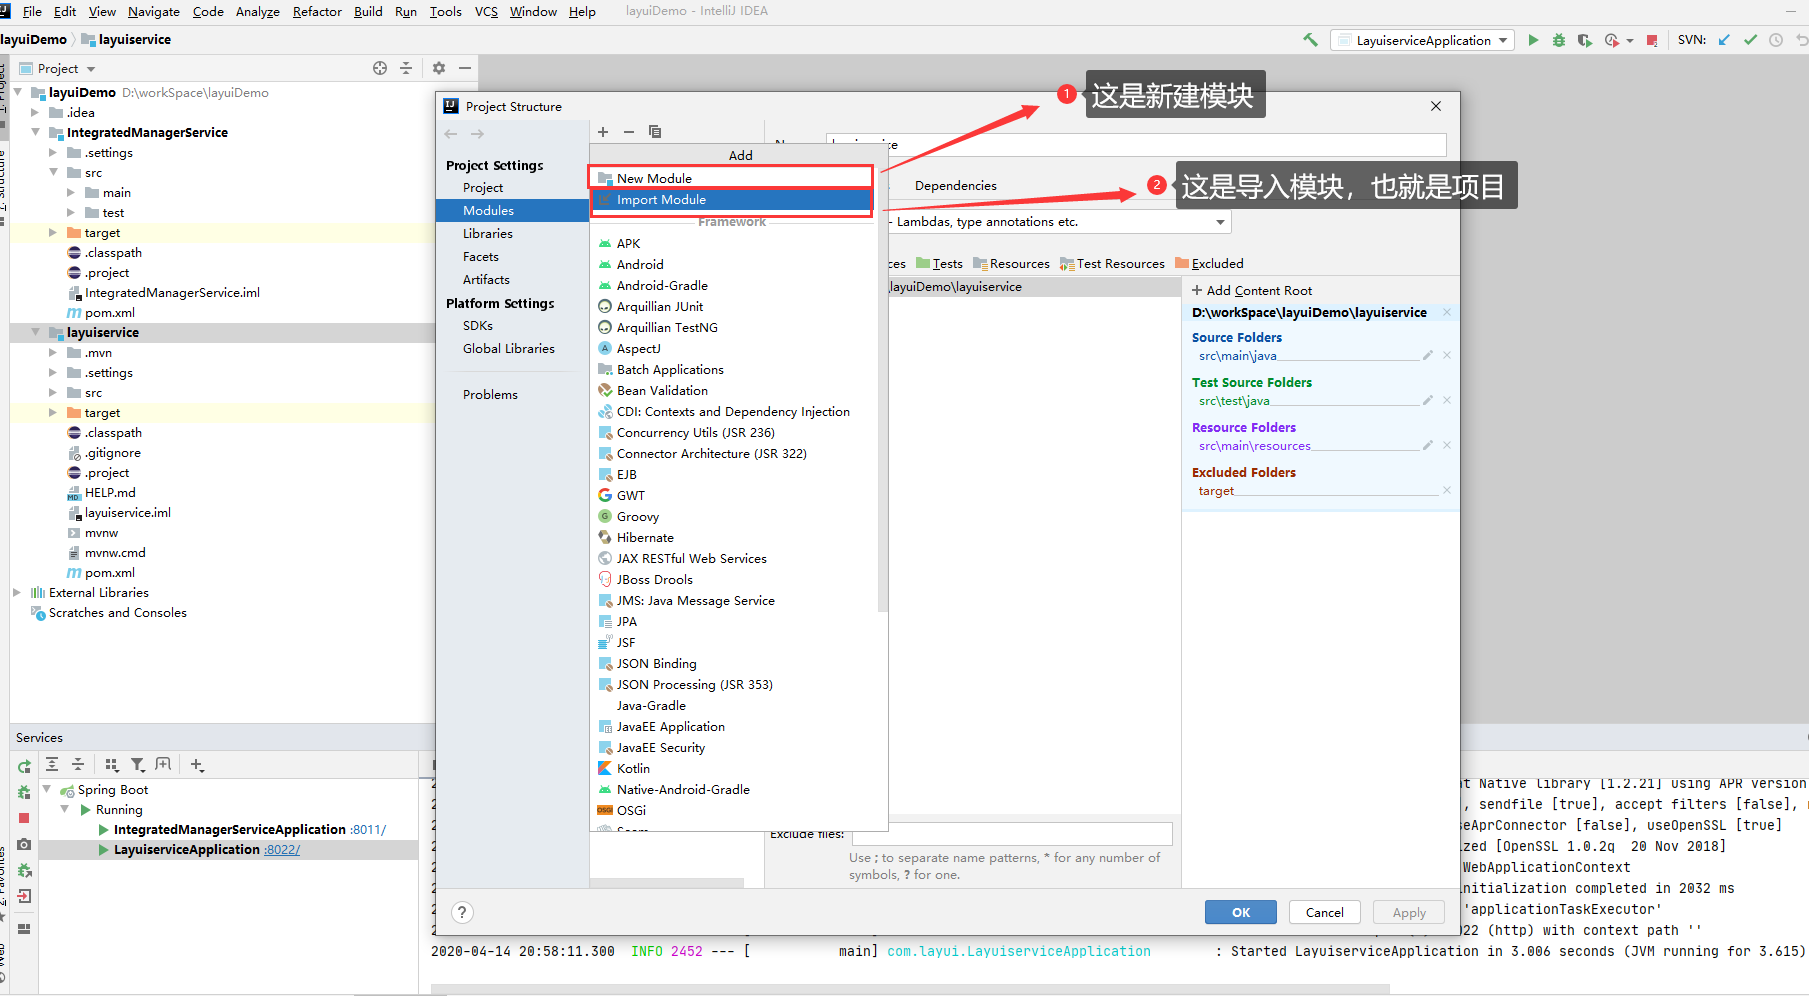
Task: Start debugging with the main toolbar bug icon
Action: [x=1559, y=40]
